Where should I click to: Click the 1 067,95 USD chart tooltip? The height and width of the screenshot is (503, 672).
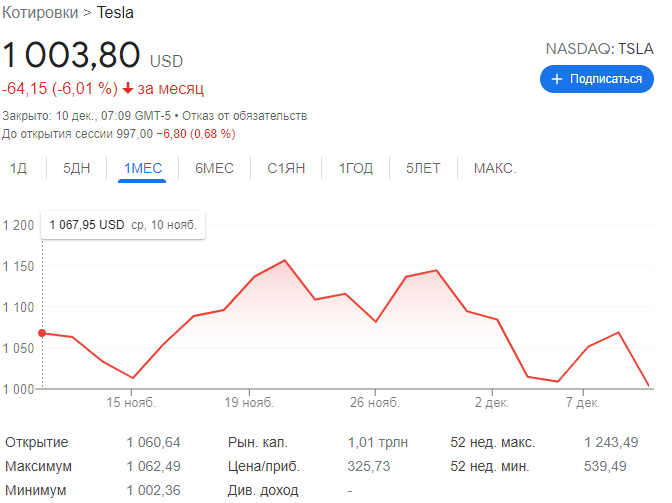(122, 225)
